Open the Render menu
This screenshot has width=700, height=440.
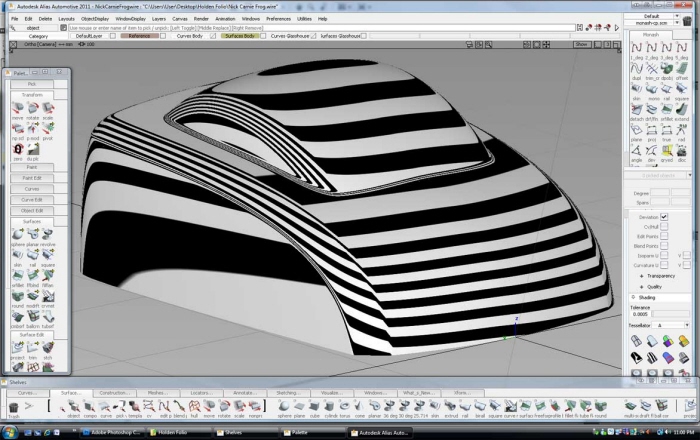coord(202,18)
